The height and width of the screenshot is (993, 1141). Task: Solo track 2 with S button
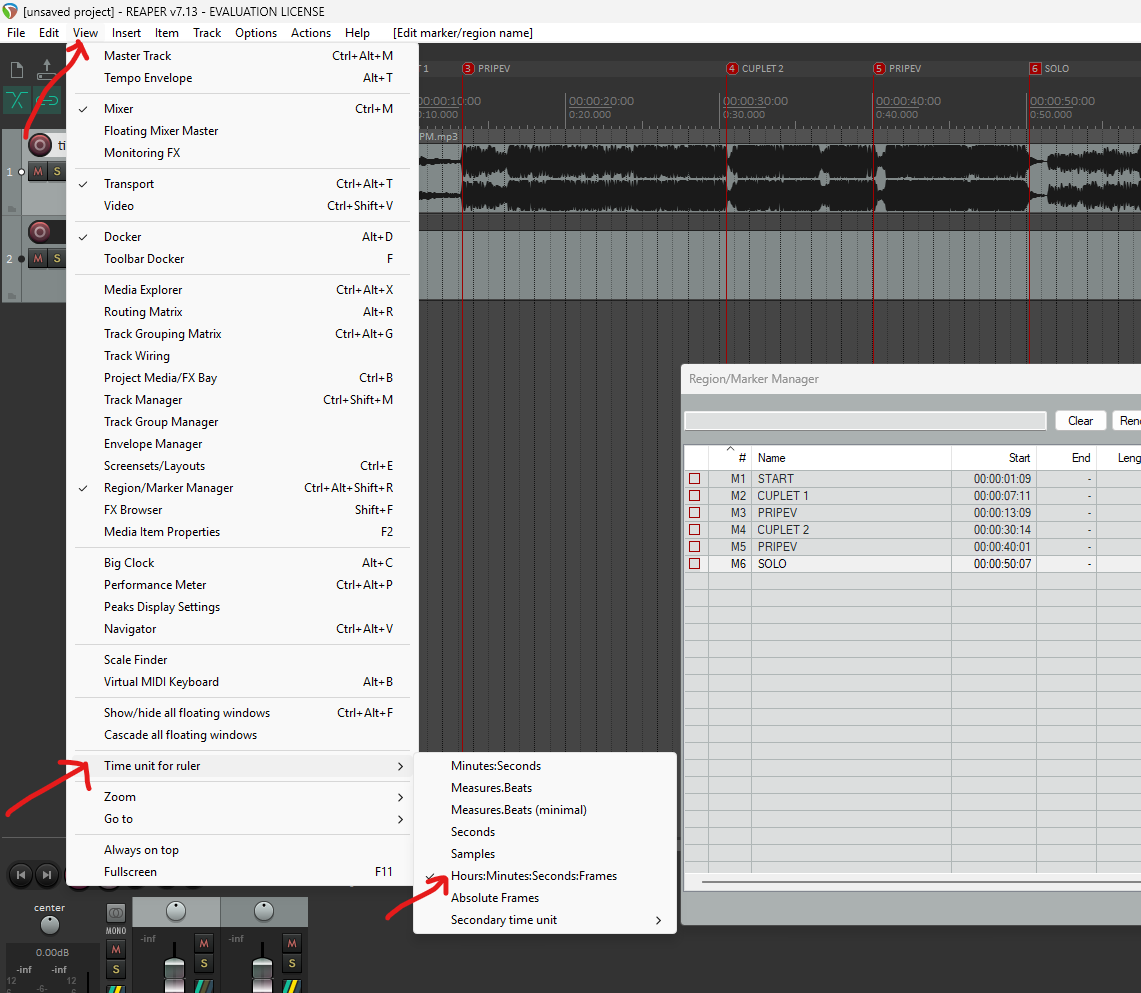point(57,258)
